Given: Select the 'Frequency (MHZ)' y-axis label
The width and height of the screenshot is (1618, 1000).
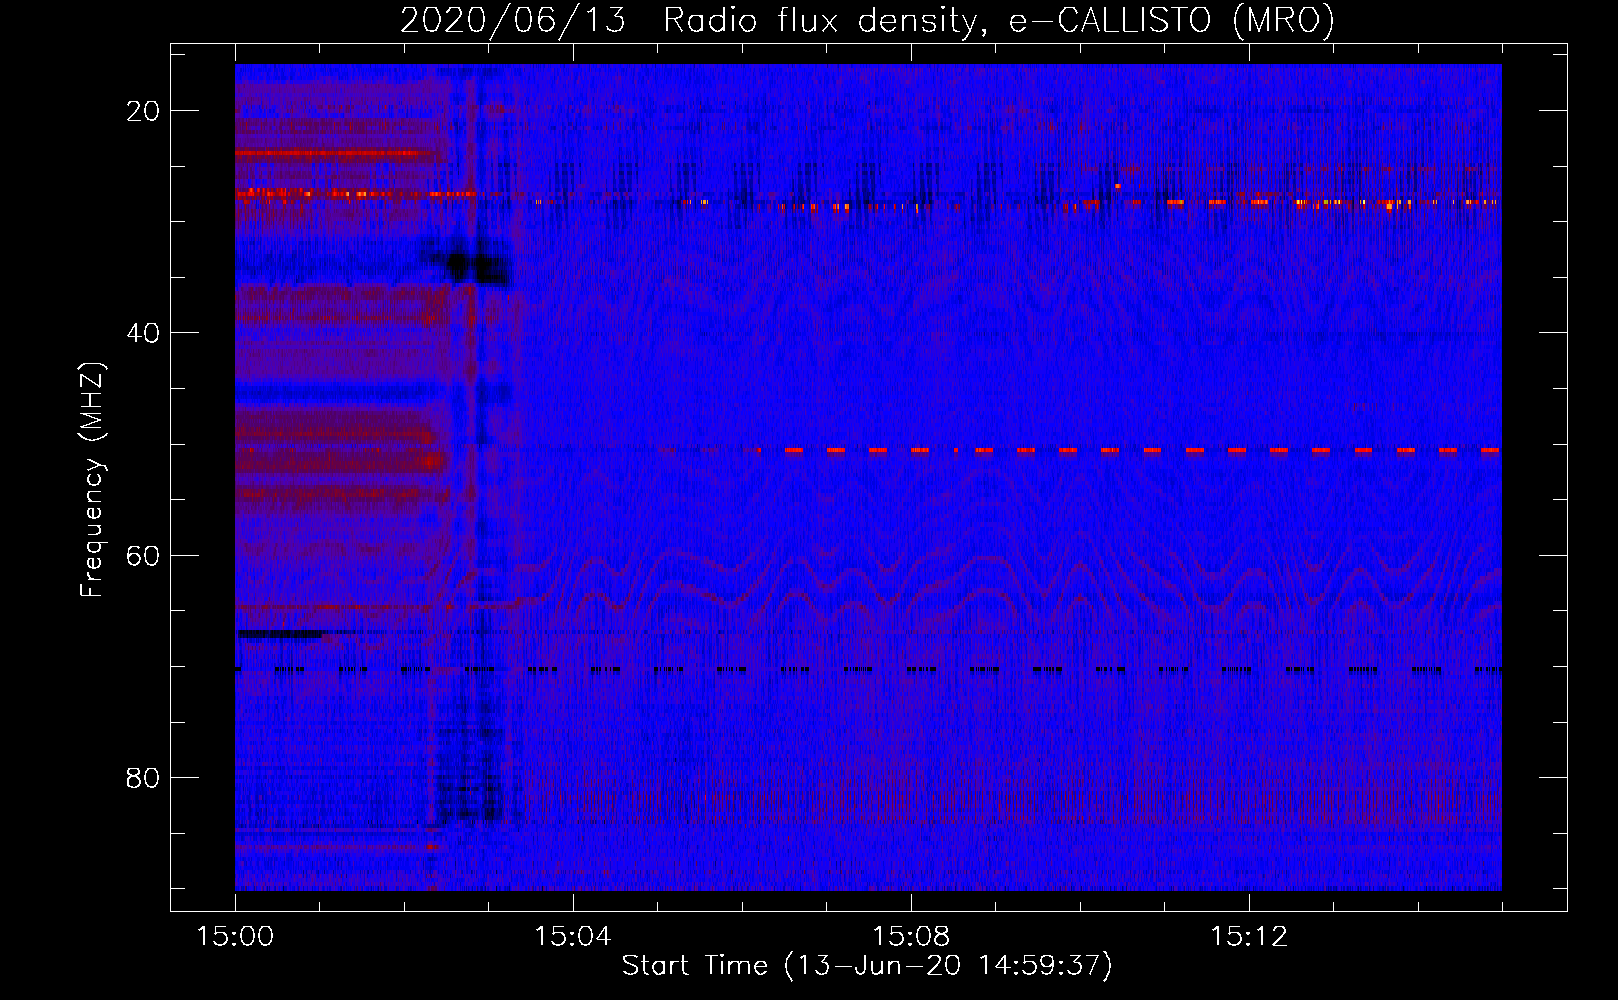Looking at the screenshot, I should [92, 480].
